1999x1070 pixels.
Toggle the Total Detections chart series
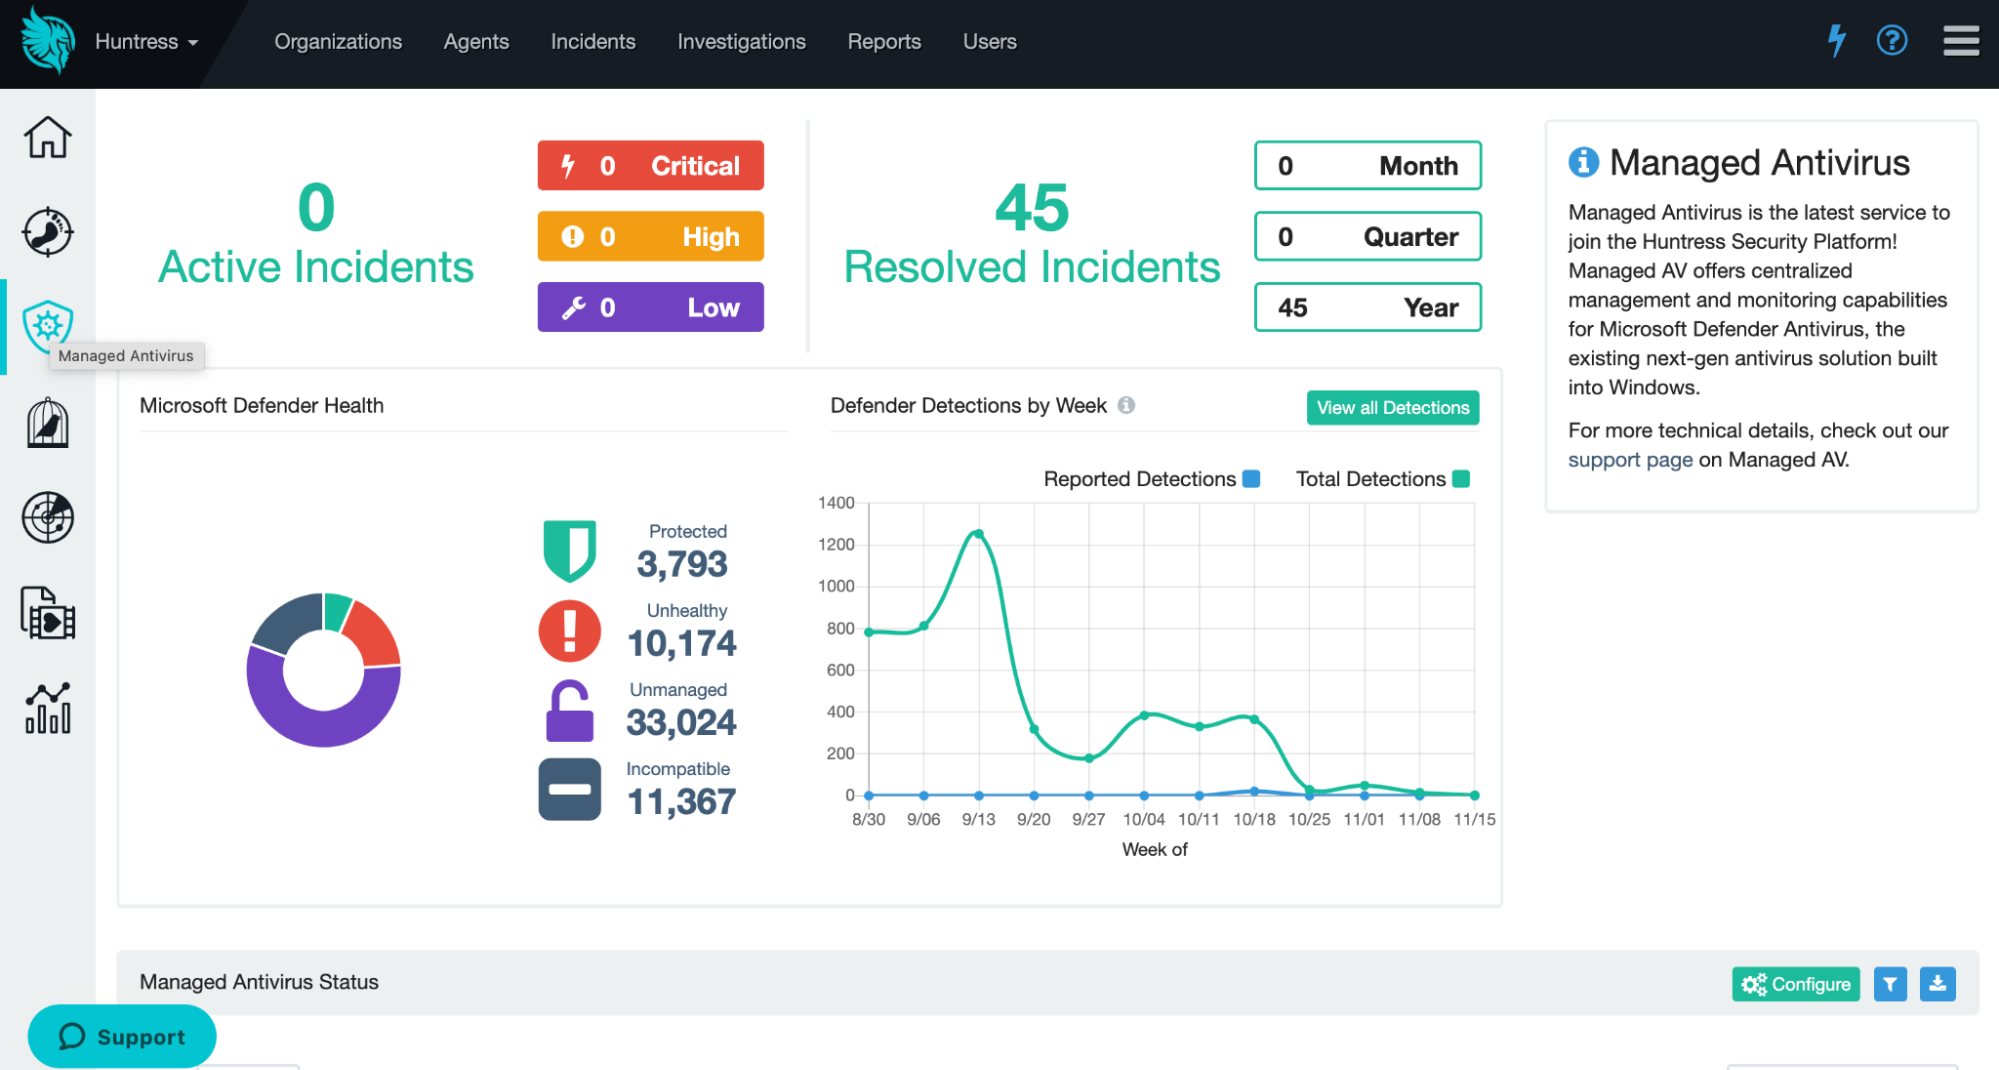click(1462, 479)
